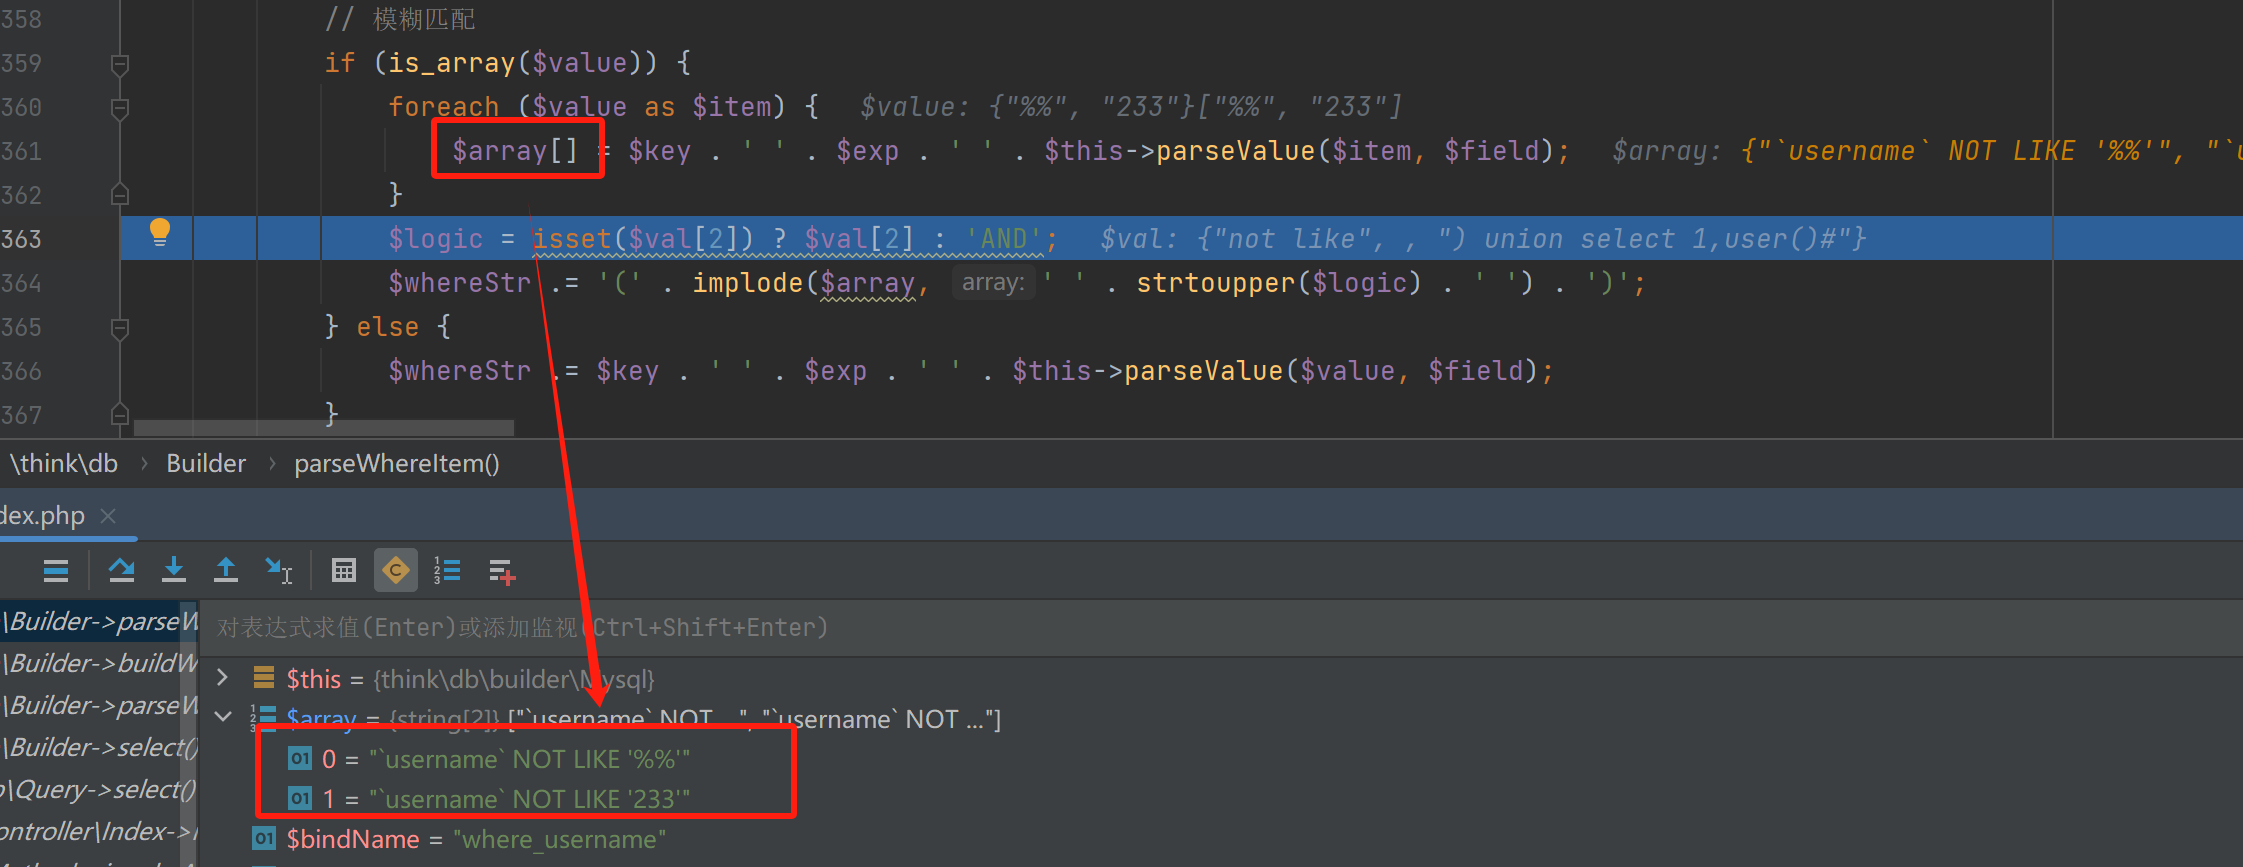Click the Show Execution Point icon
The width and height of the screenshot is (2243, 867).
click(x=56, y=571)
